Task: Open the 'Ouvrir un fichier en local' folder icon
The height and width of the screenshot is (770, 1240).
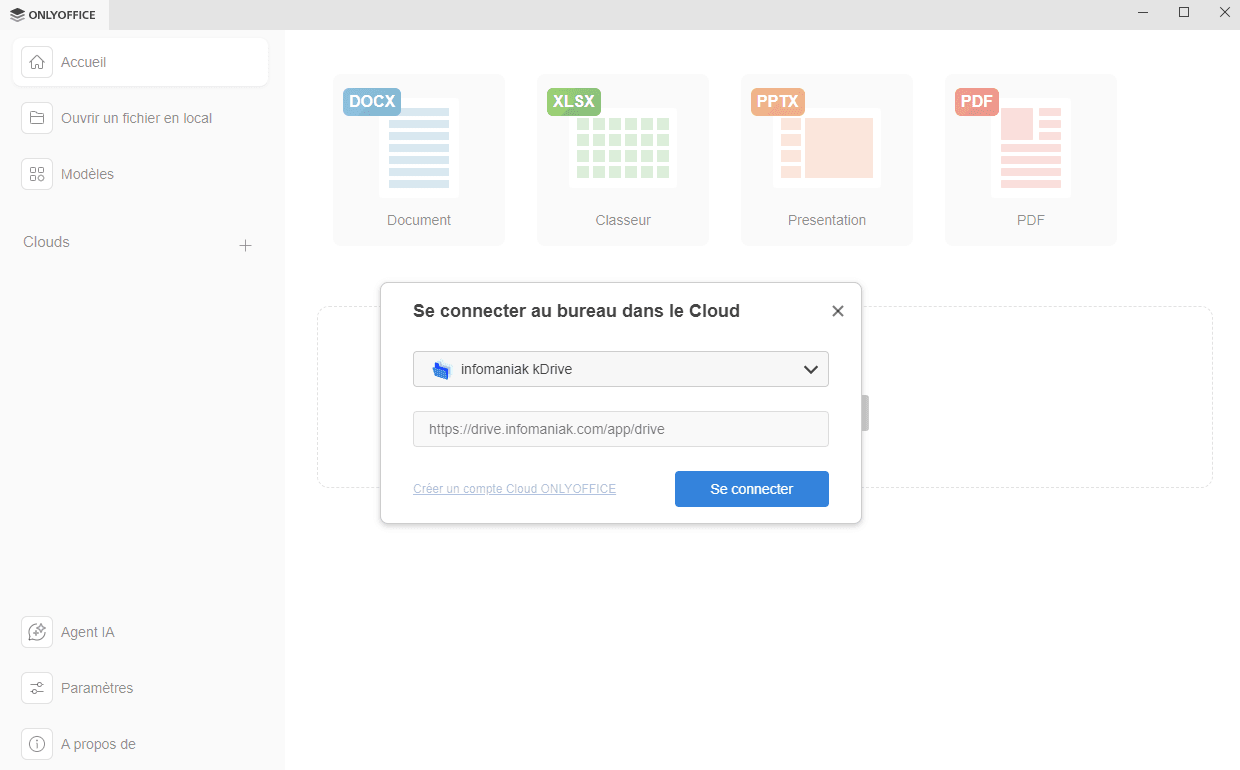Action: pyautogui.click(x=36, y=117)
